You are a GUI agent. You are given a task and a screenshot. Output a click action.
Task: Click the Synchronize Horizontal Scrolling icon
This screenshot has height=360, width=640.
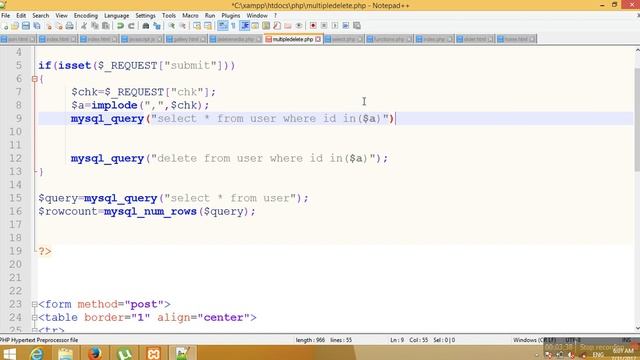(208, 26)
